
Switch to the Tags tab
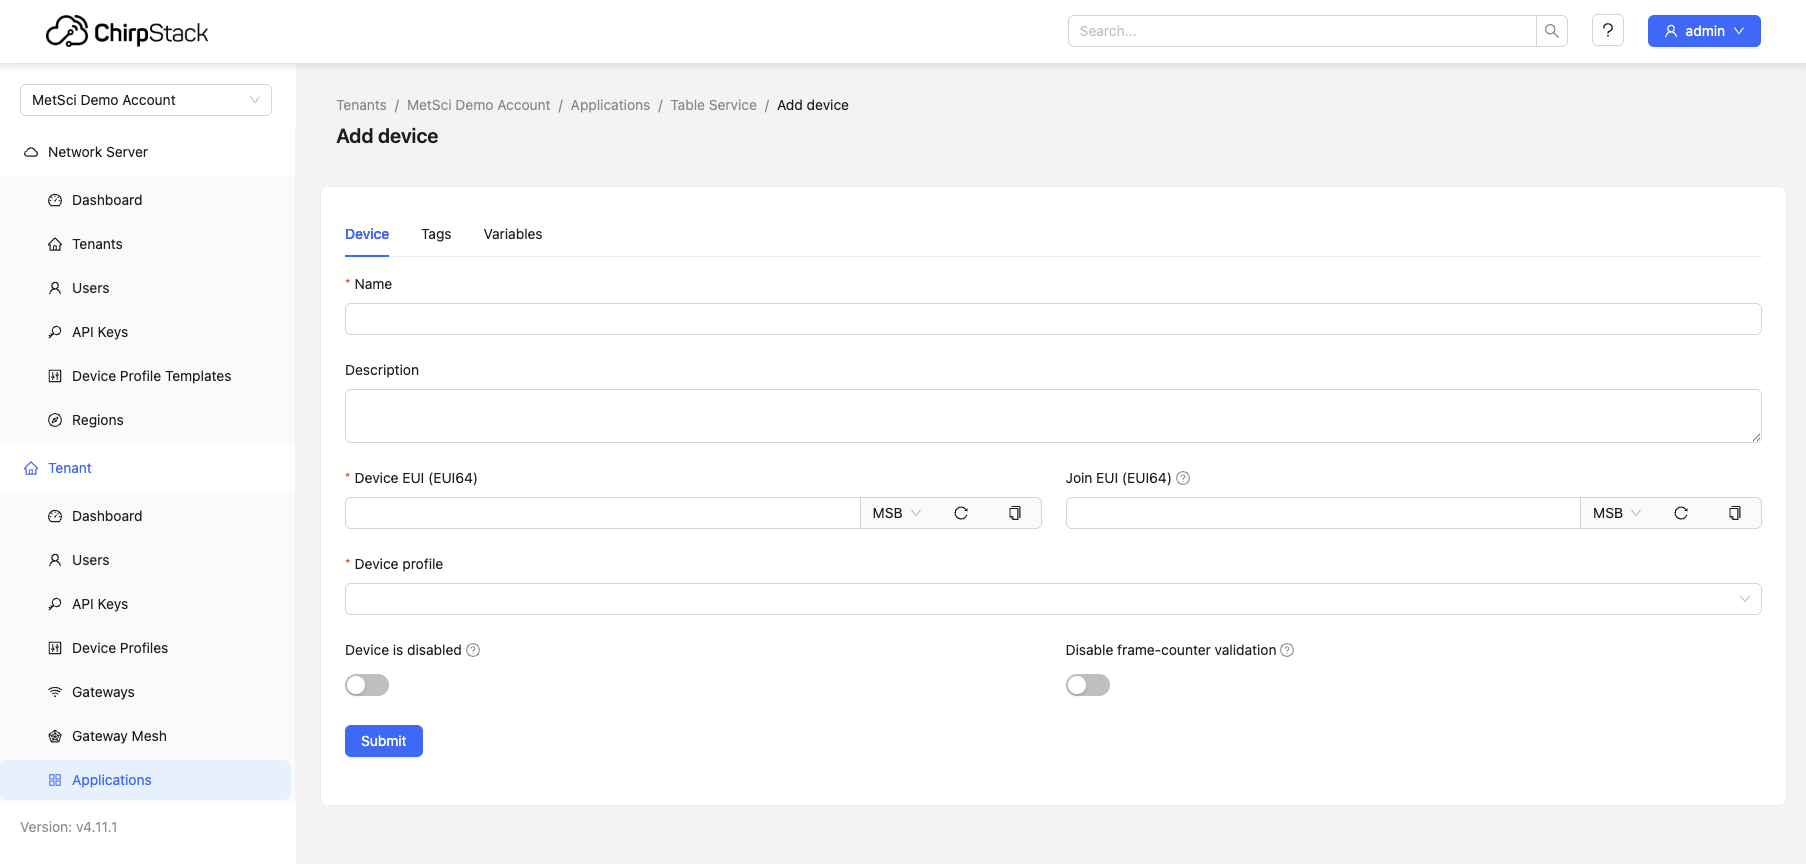[436, 234]
